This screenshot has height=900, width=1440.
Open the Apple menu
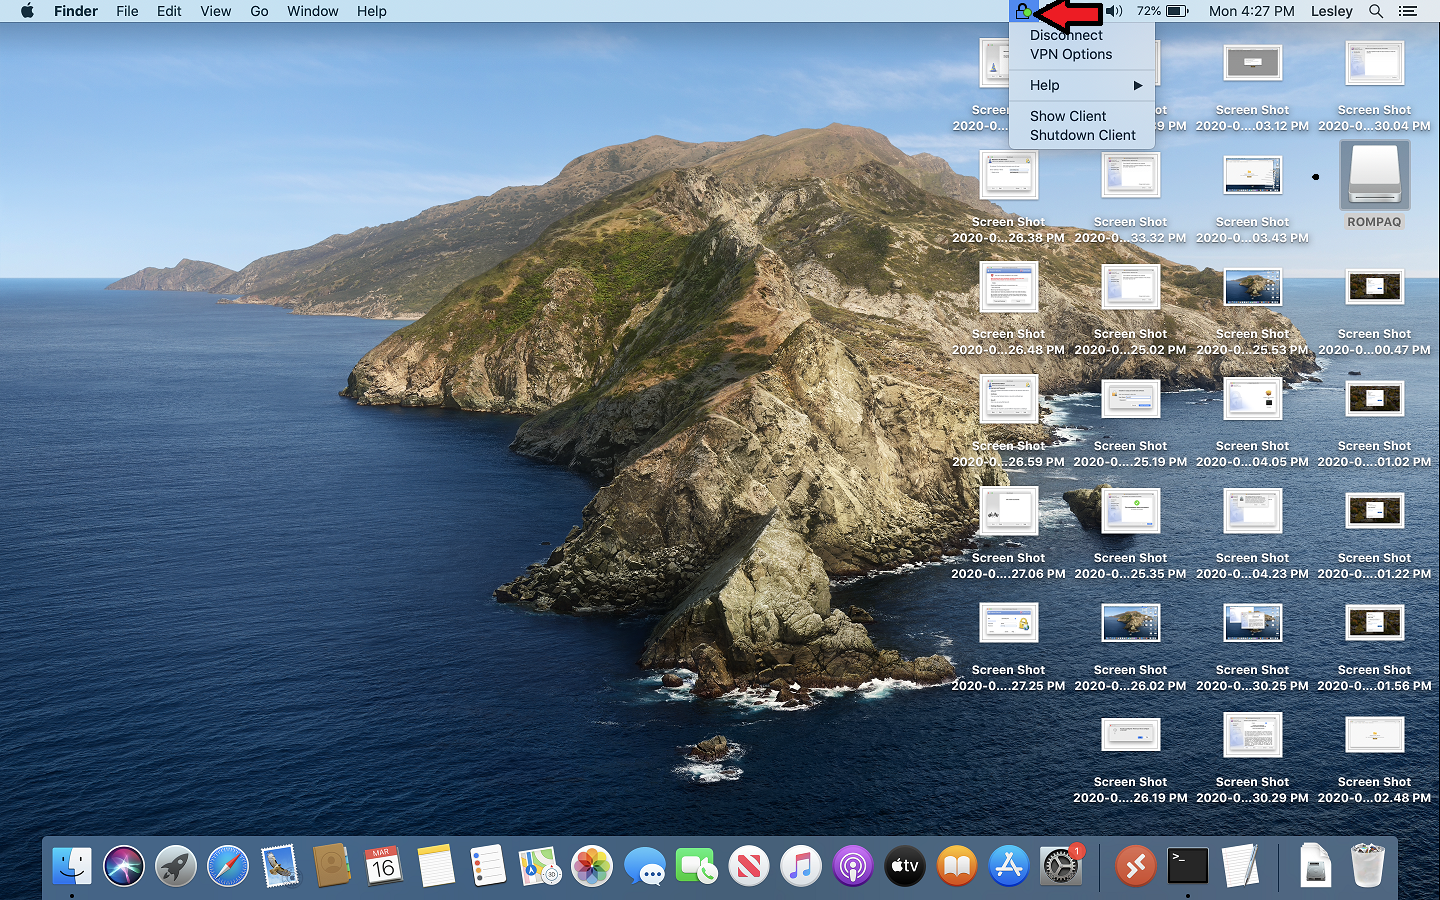pos(27,11)
